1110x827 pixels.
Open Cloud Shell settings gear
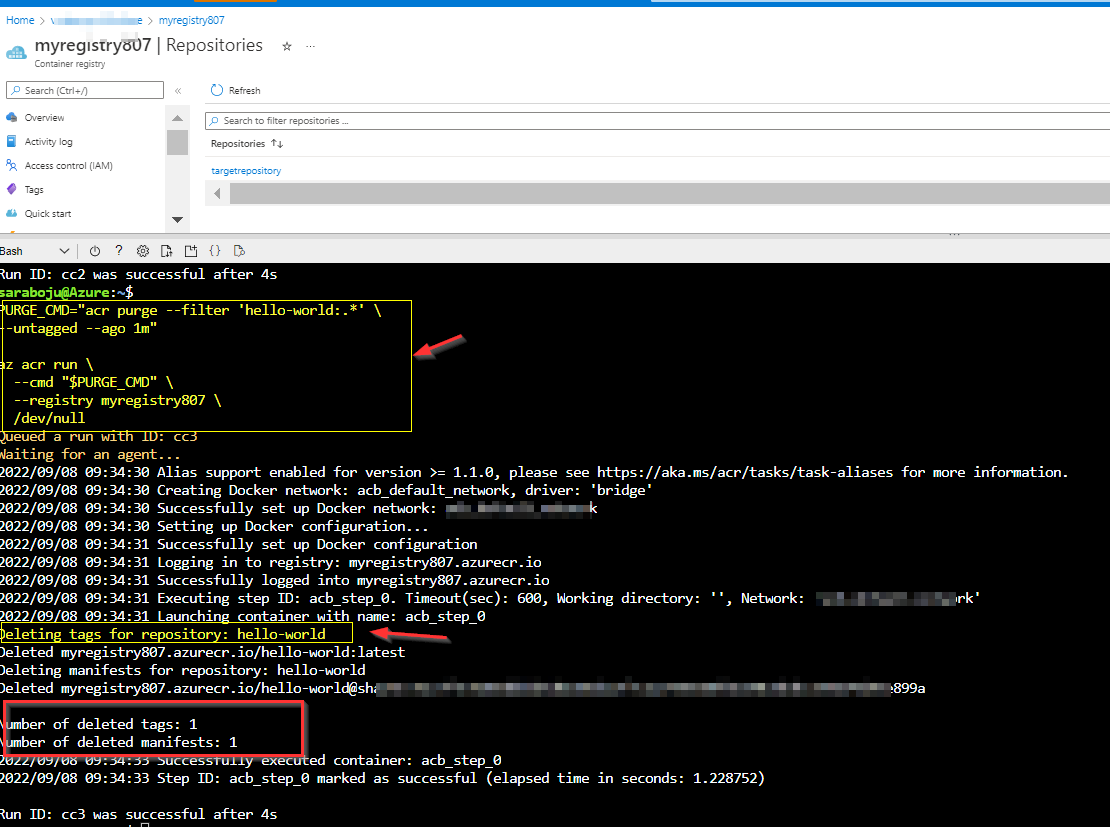pos(143,251)
